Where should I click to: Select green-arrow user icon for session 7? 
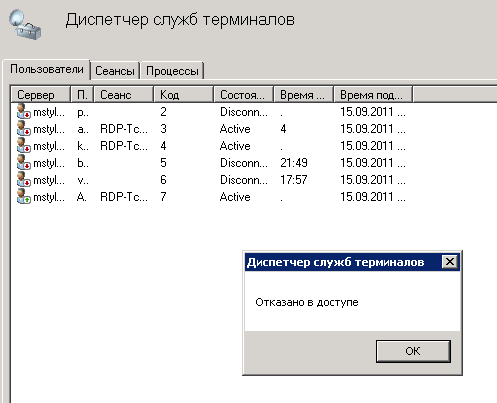pyautogui.click(x=24, y=196)
